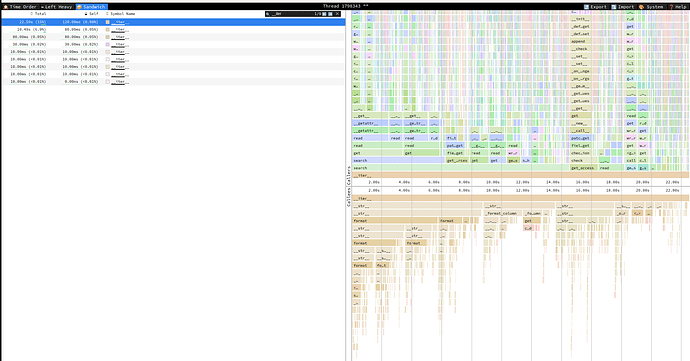The image size is (690, 361).
Task: Click the __iter__ bar in Callees chart
Action: coord(521,199)
